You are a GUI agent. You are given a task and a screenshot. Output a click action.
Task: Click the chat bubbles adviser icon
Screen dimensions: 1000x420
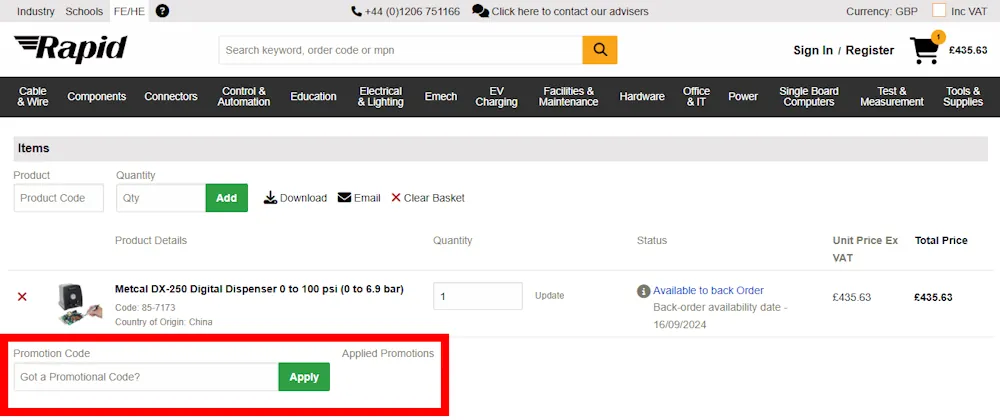pos(480,11)
